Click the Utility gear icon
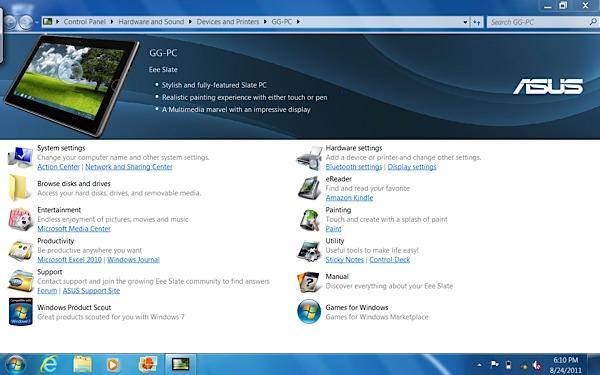The image size is (600, 375). (x=309, y=251)
